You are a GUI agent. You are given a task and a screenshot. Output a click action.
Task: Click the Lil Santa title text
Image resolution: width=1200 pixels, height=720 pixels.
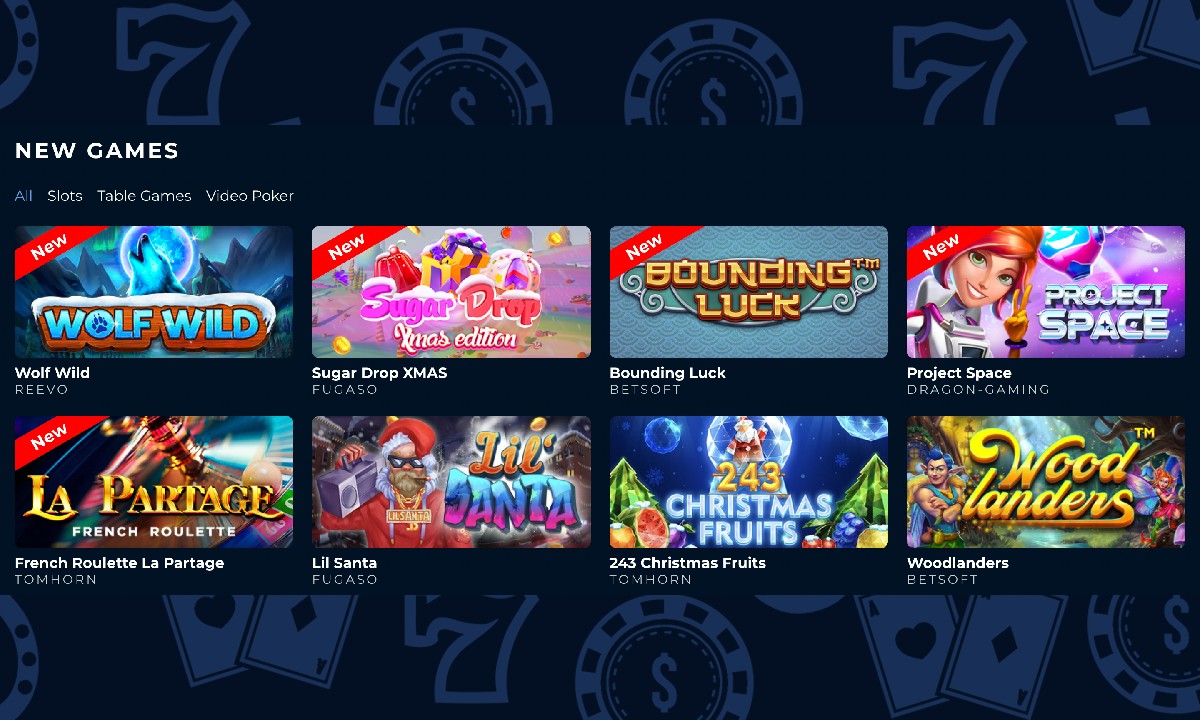click(344, 563)
